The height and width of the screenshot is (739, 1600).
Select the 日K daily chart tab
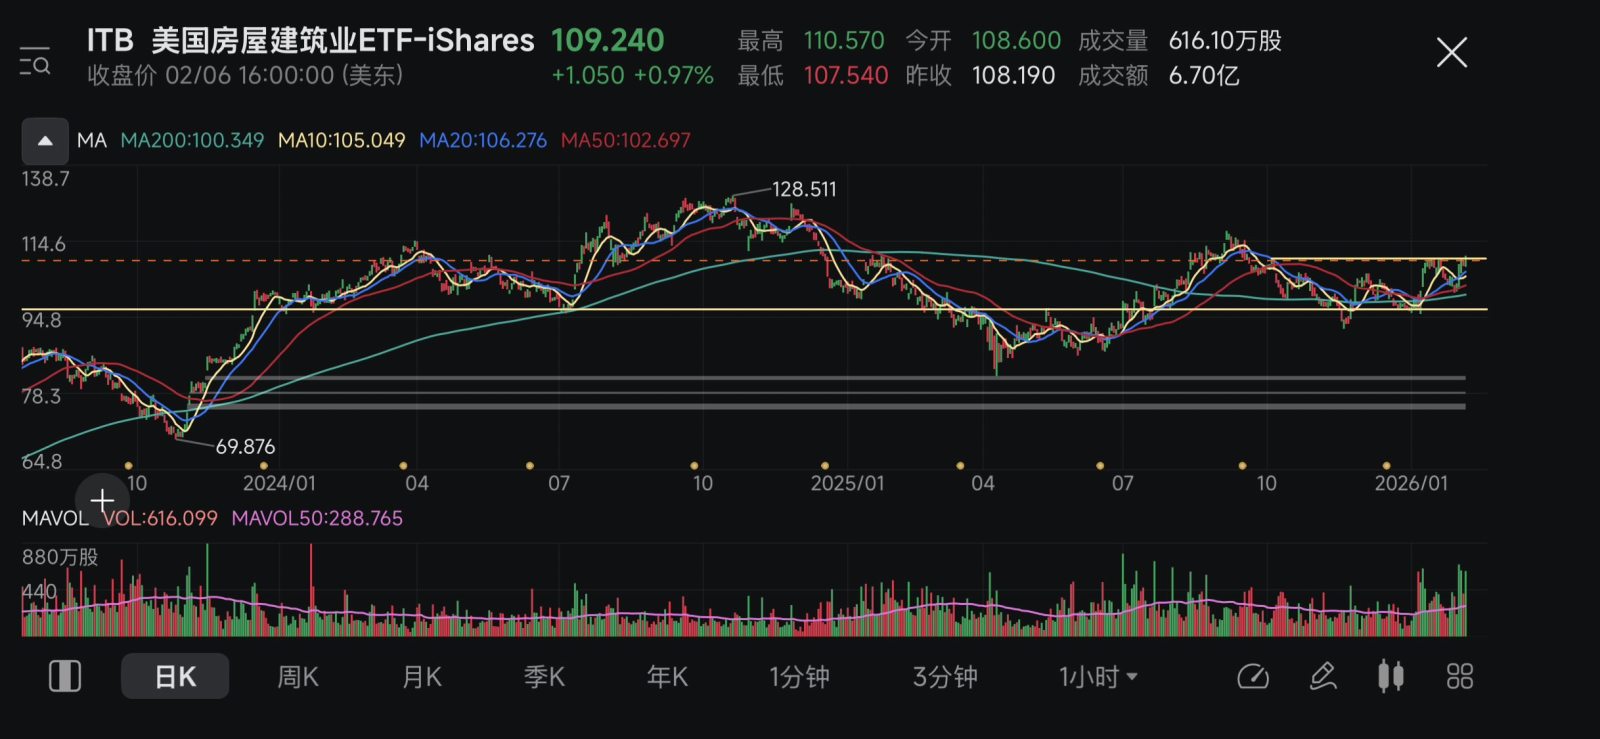click(x=175, y=677)
